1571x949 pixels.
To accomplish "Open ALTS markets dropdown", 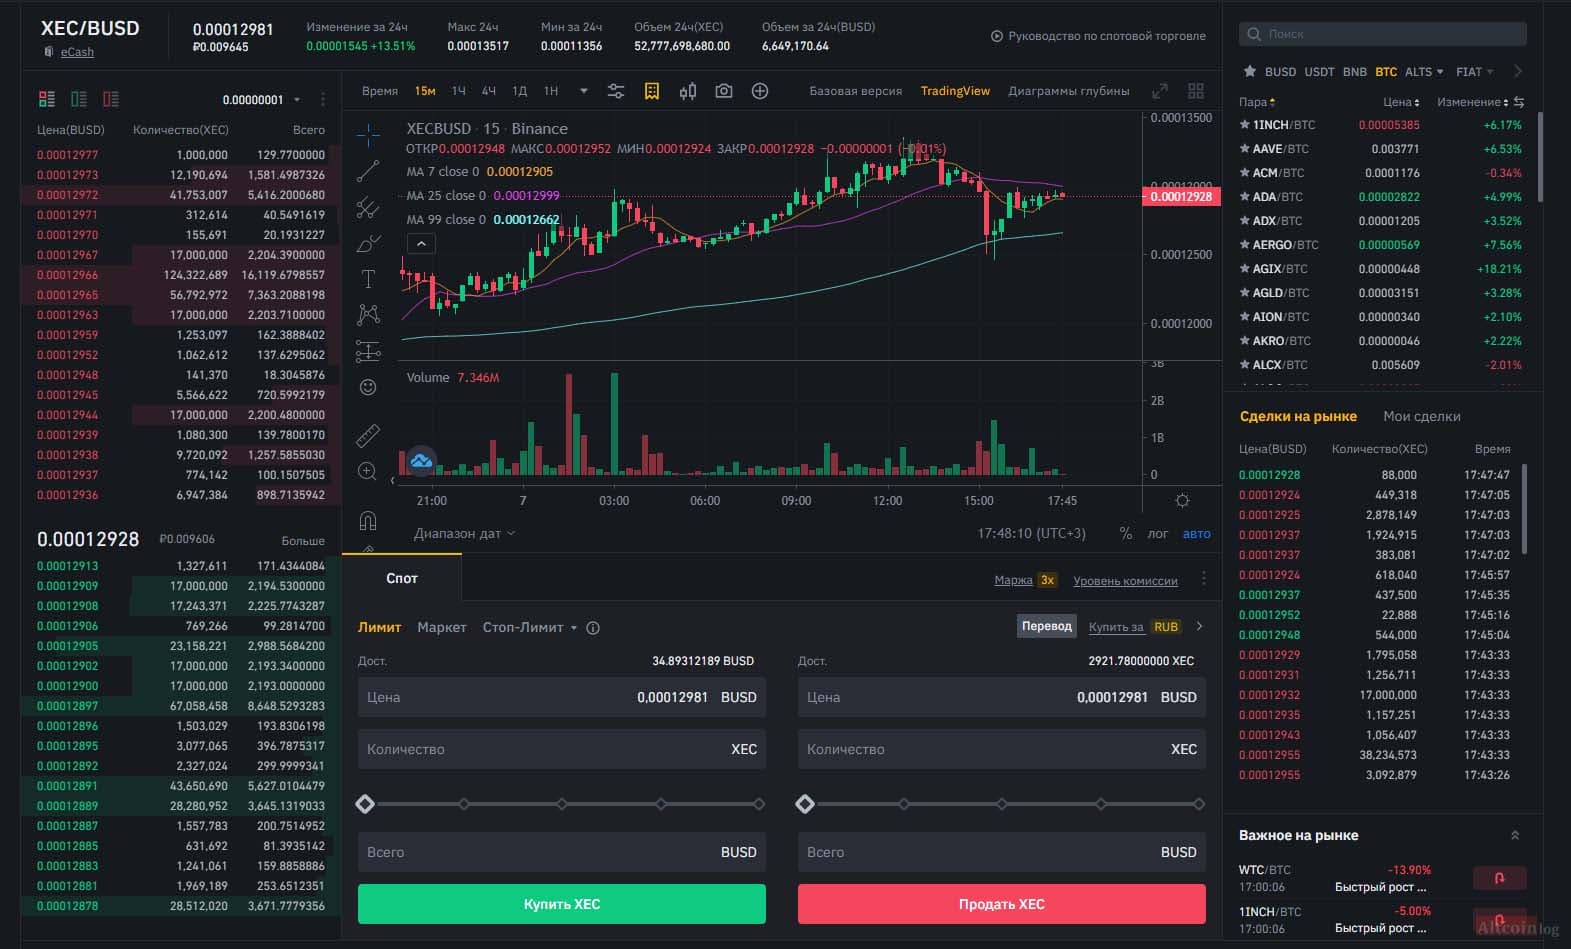I will 1424,72.
